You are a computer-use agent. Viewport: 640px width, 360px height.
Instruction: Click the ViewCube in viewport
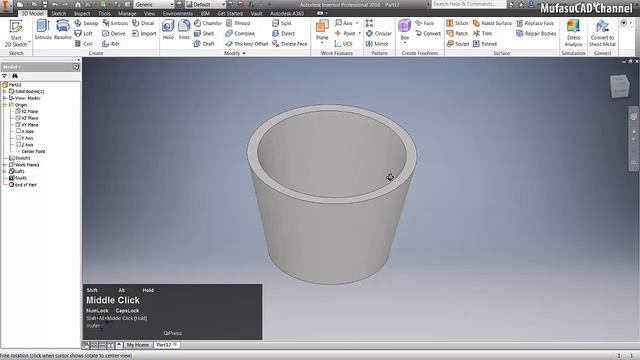click(x=620, y=86)
